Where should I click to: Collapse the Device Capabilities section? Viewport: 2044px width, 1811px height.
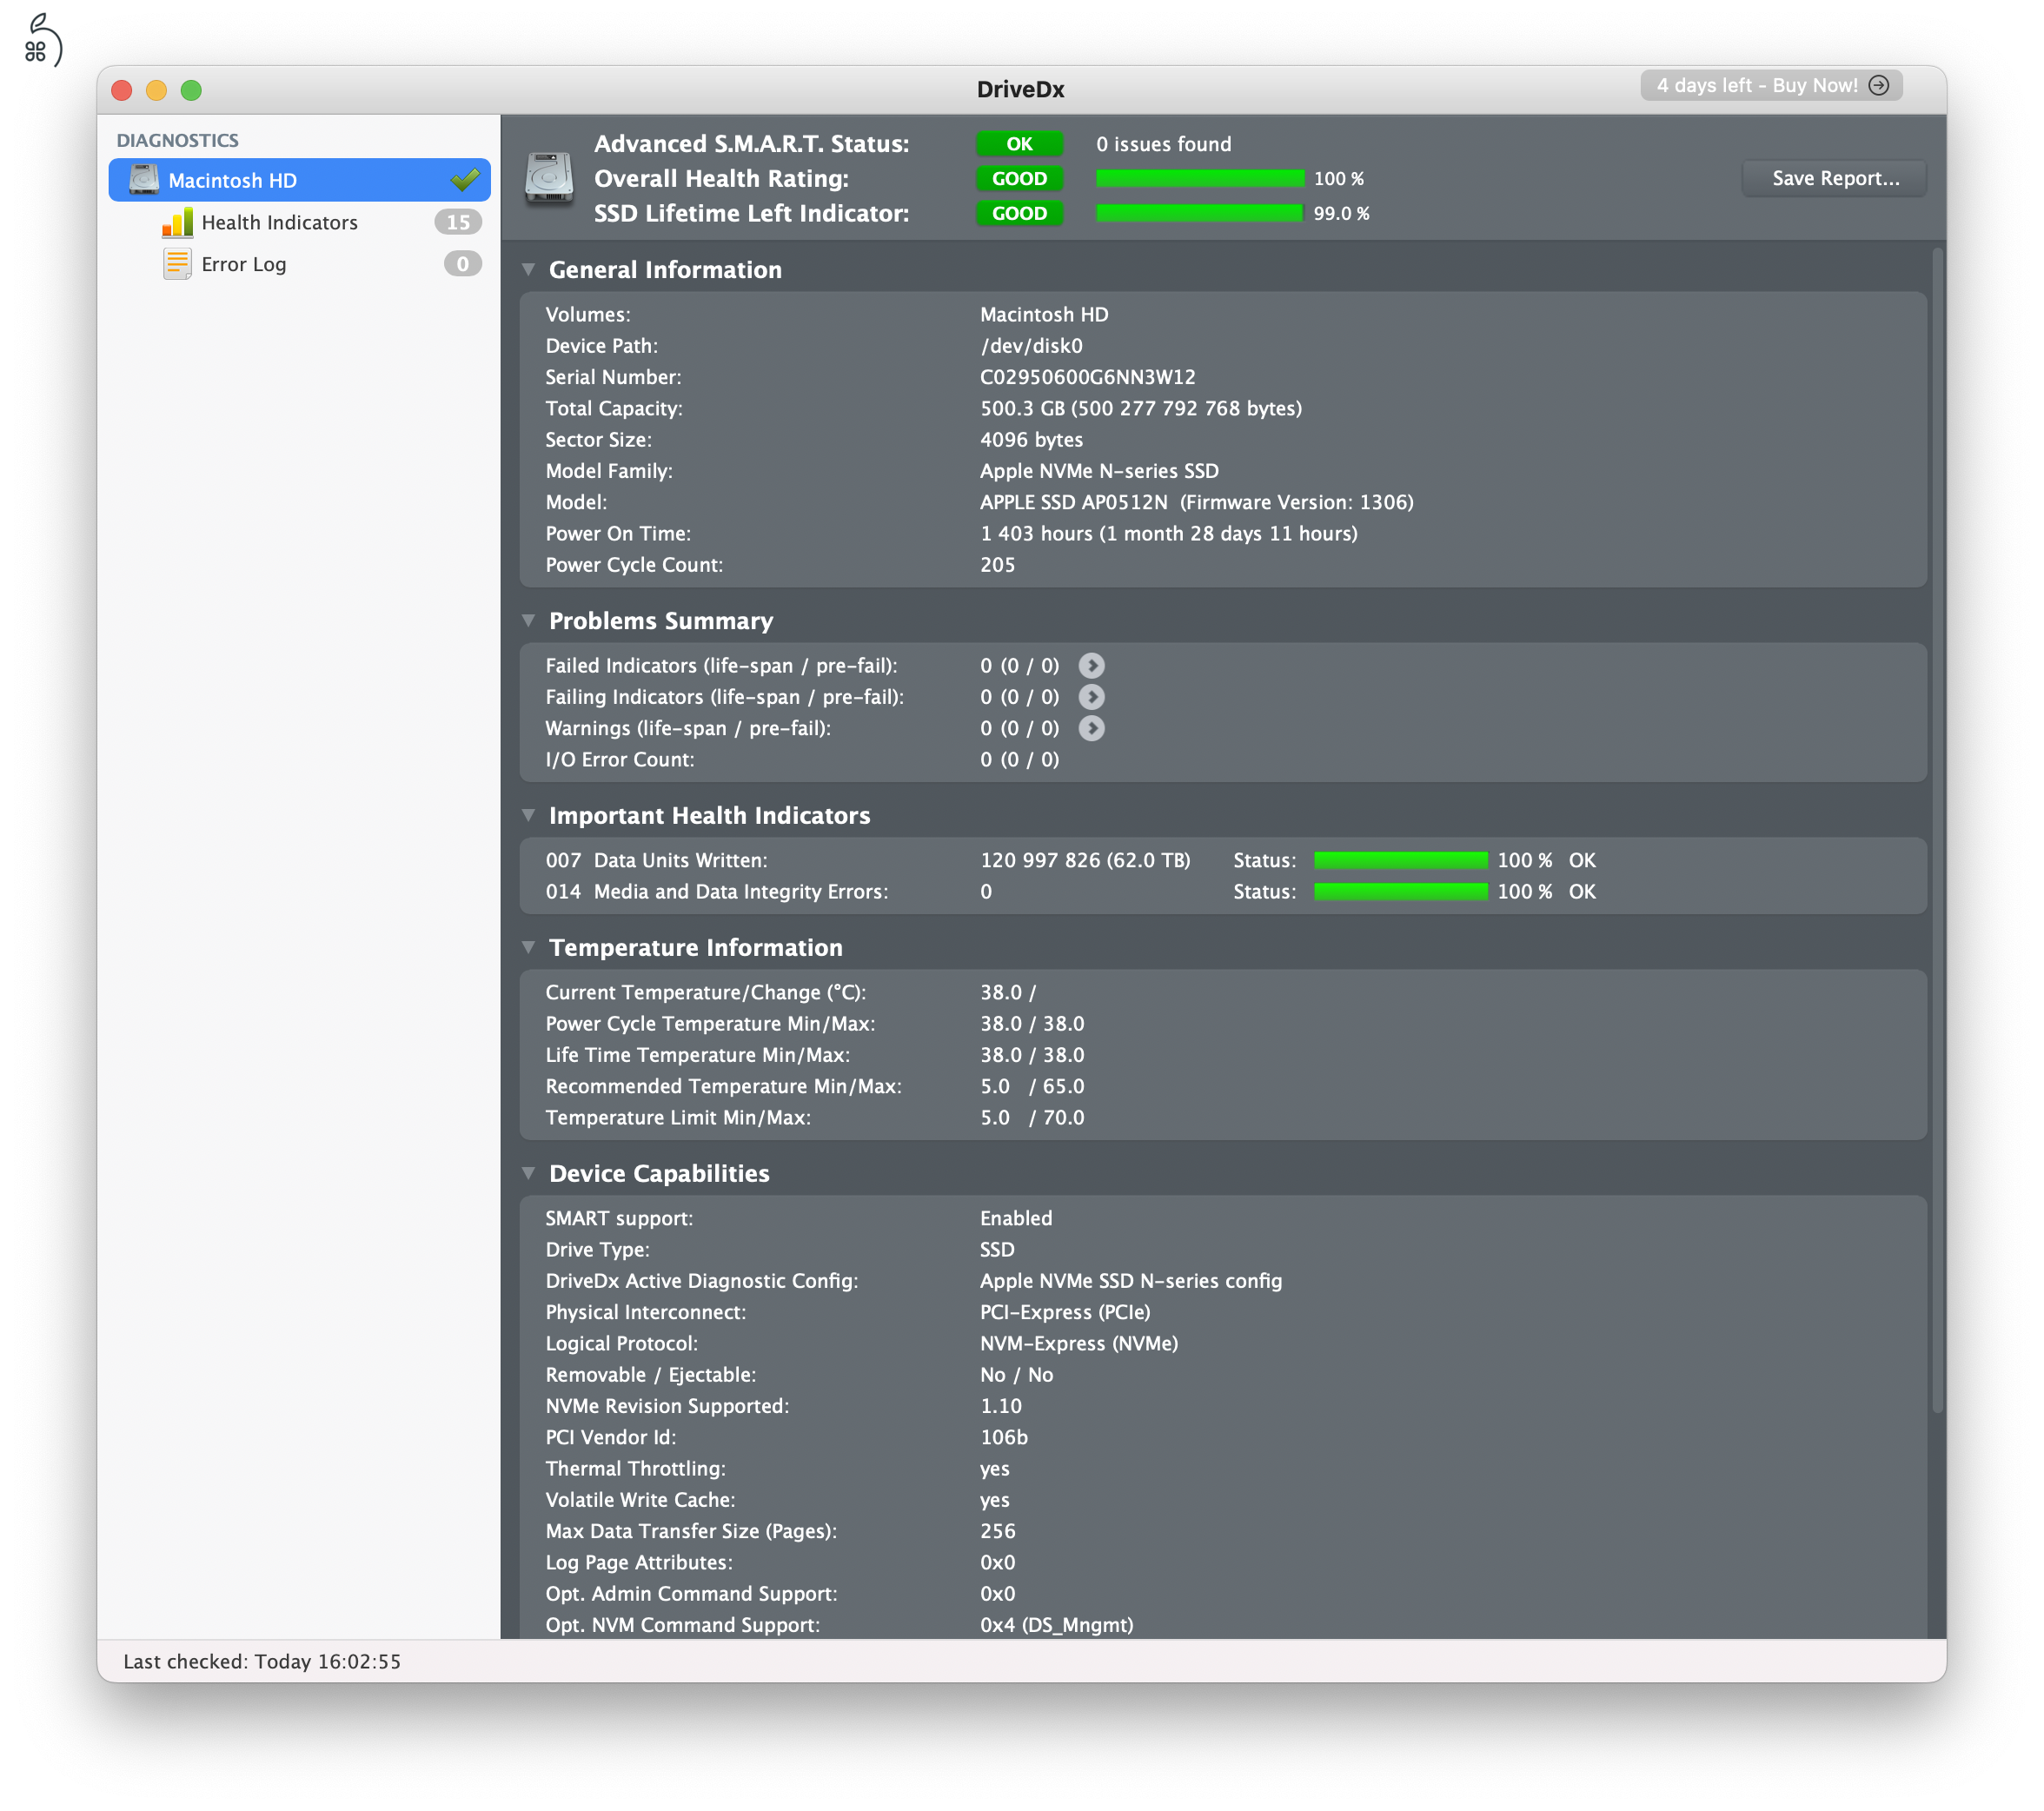pos(528,1173)
